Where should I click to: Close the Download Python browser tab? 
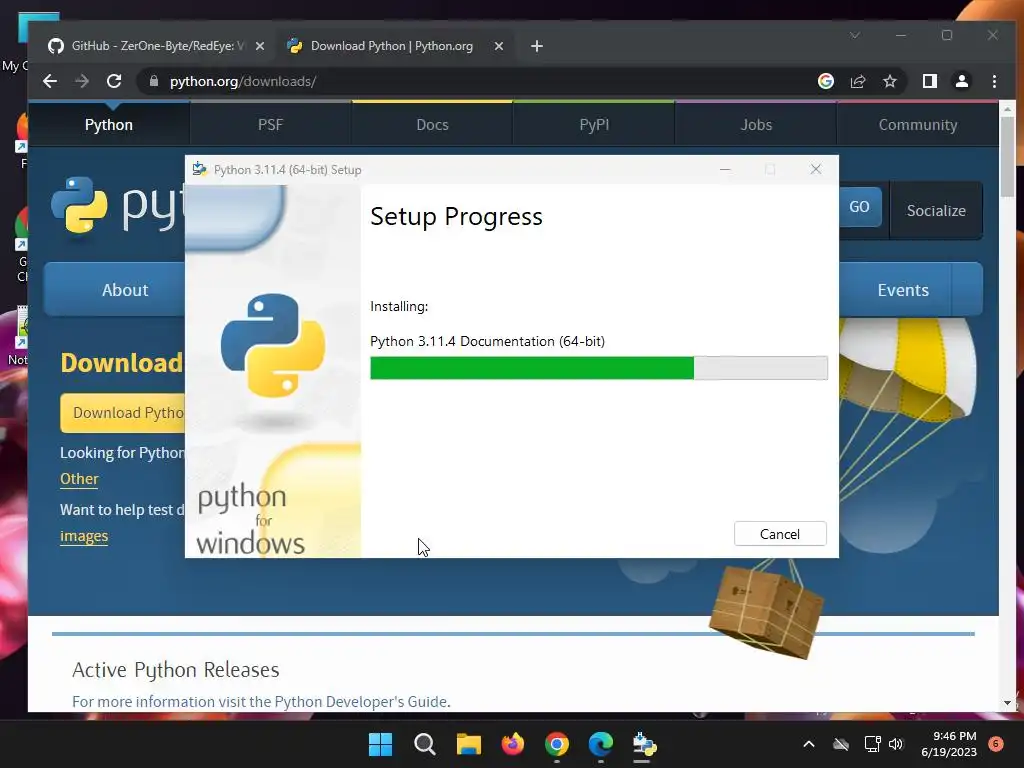pos(498,46)
